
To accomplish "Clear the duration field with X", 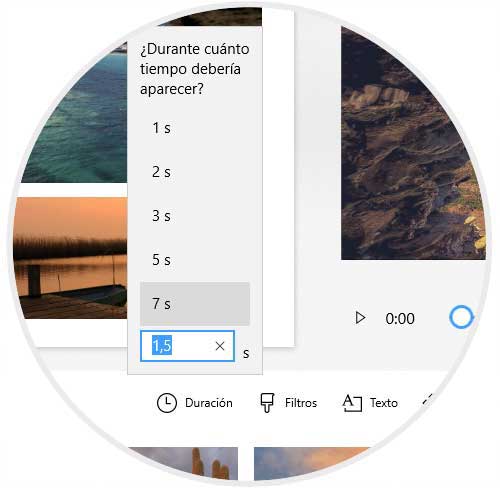I will [220, 346].
